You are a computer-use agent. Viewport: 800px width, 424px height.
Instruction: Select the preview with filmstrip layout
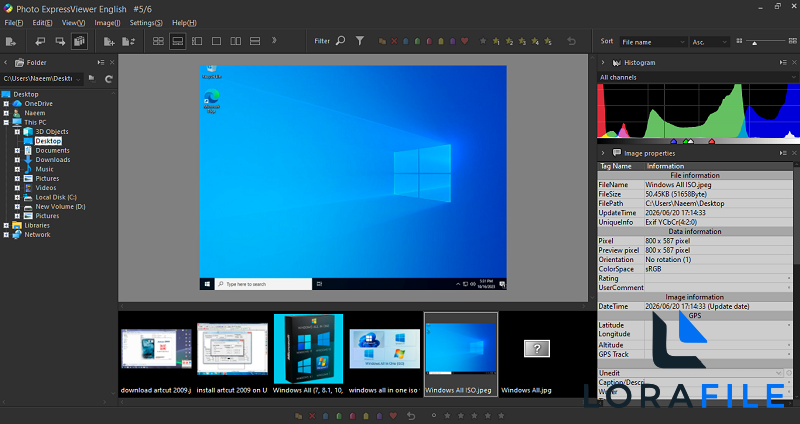coord(178,41)
